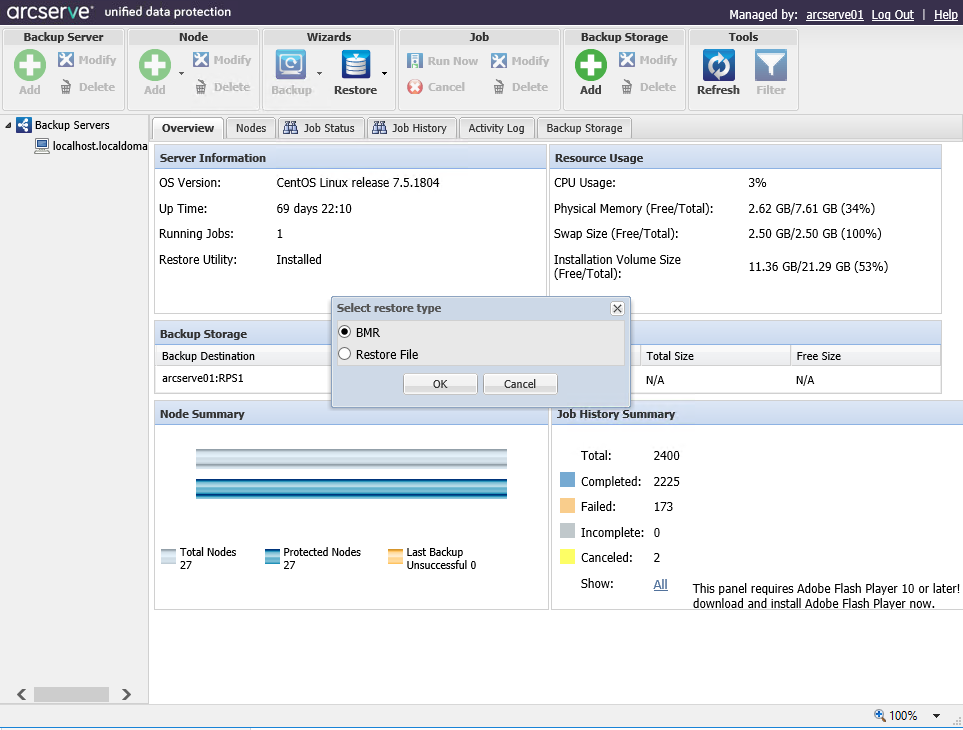The image size is (963, 730).
Task: Open the Restore wizard dropdown arrow
Action: pos(384,74)
